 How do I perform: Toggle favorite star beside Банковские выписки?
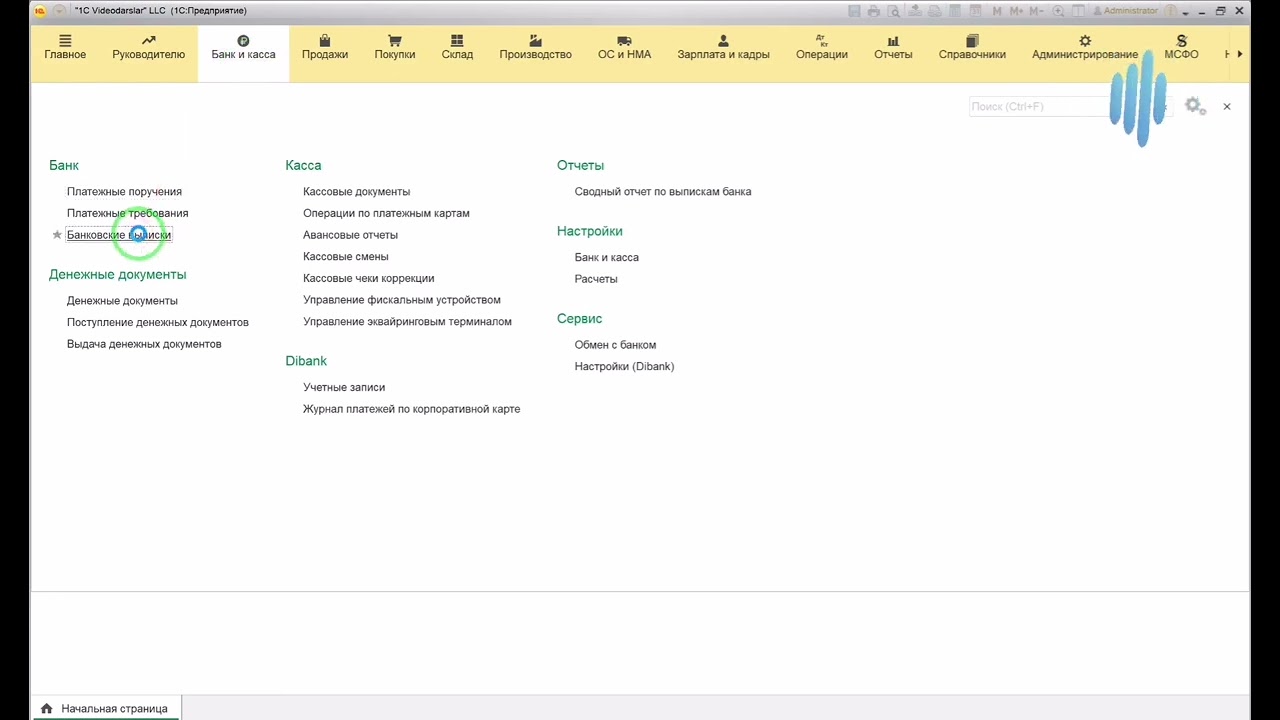coord(57,235)
